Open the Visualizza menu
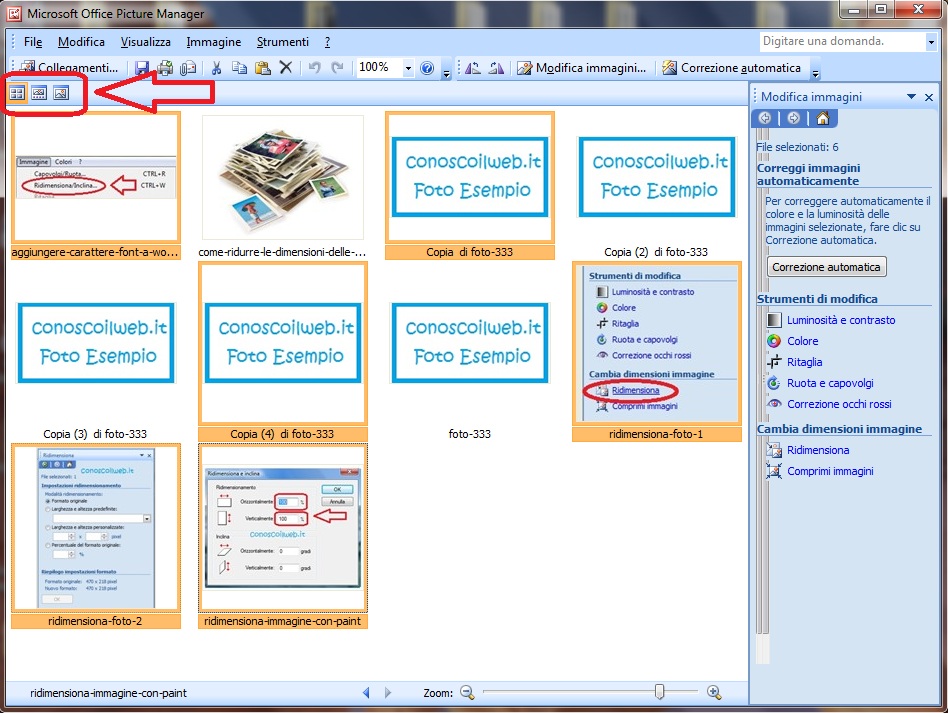This screenshot has height=713, width=948. 145,42
